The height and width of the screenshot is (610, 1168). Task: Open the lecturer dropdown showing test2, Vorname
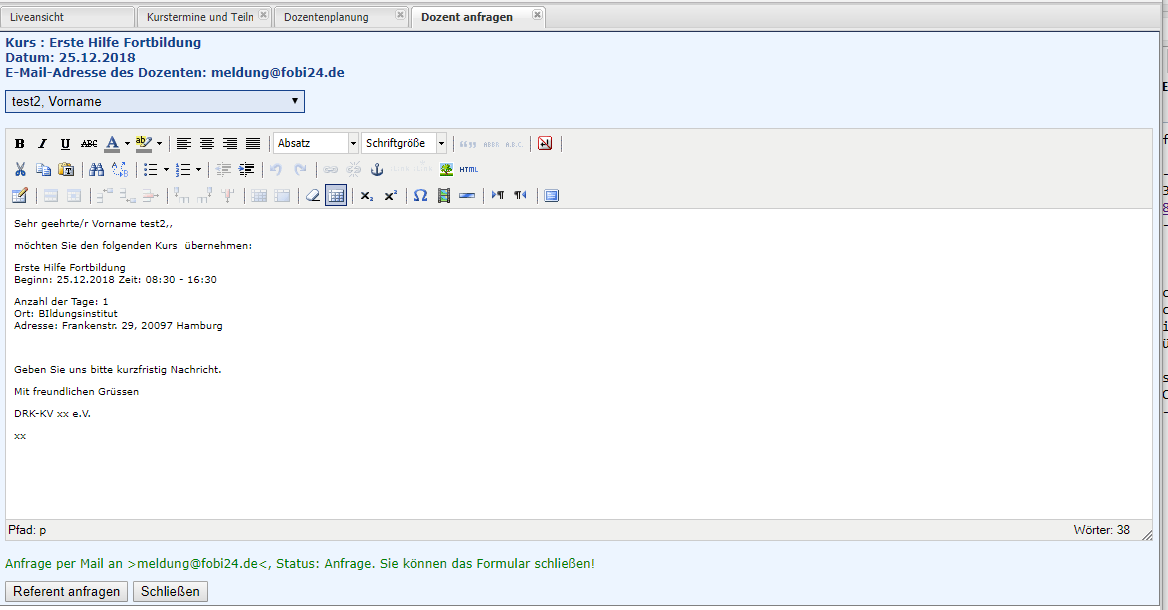point(155,101)
